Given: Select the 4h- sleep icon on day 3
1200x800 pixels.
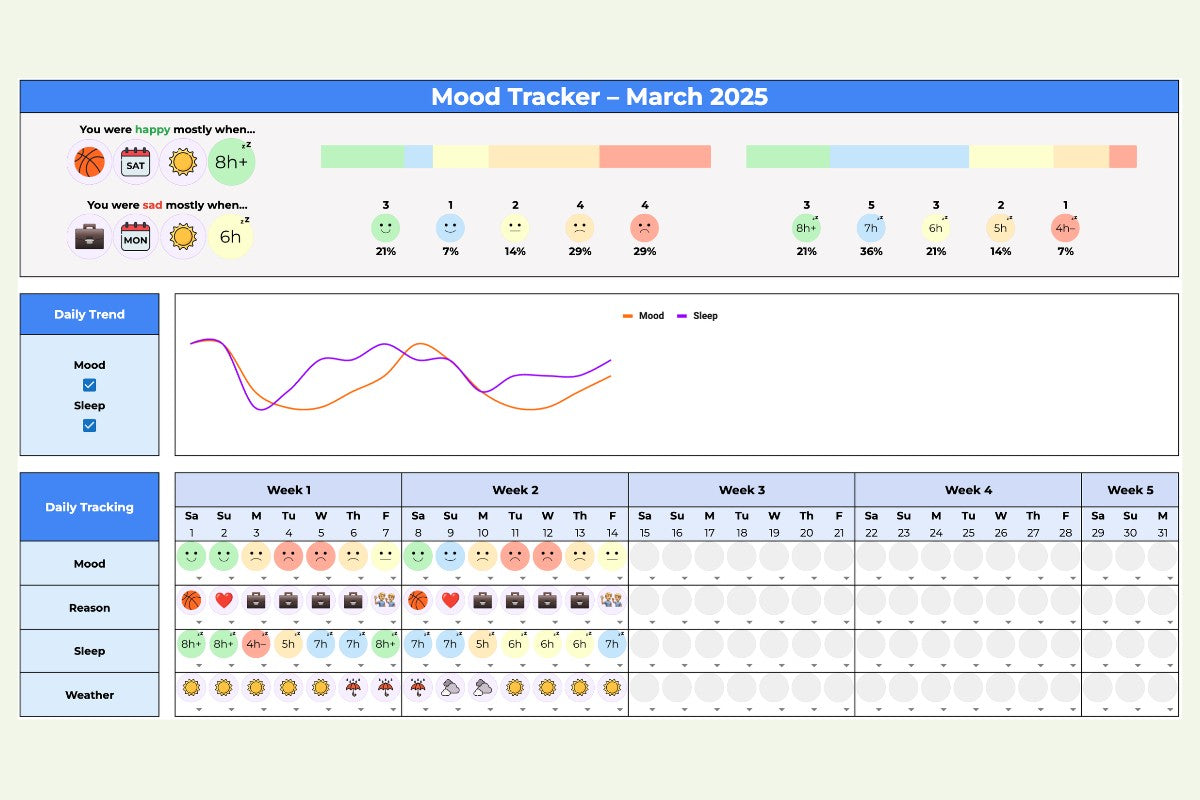Looking at the screenshot, I should 256,644.
